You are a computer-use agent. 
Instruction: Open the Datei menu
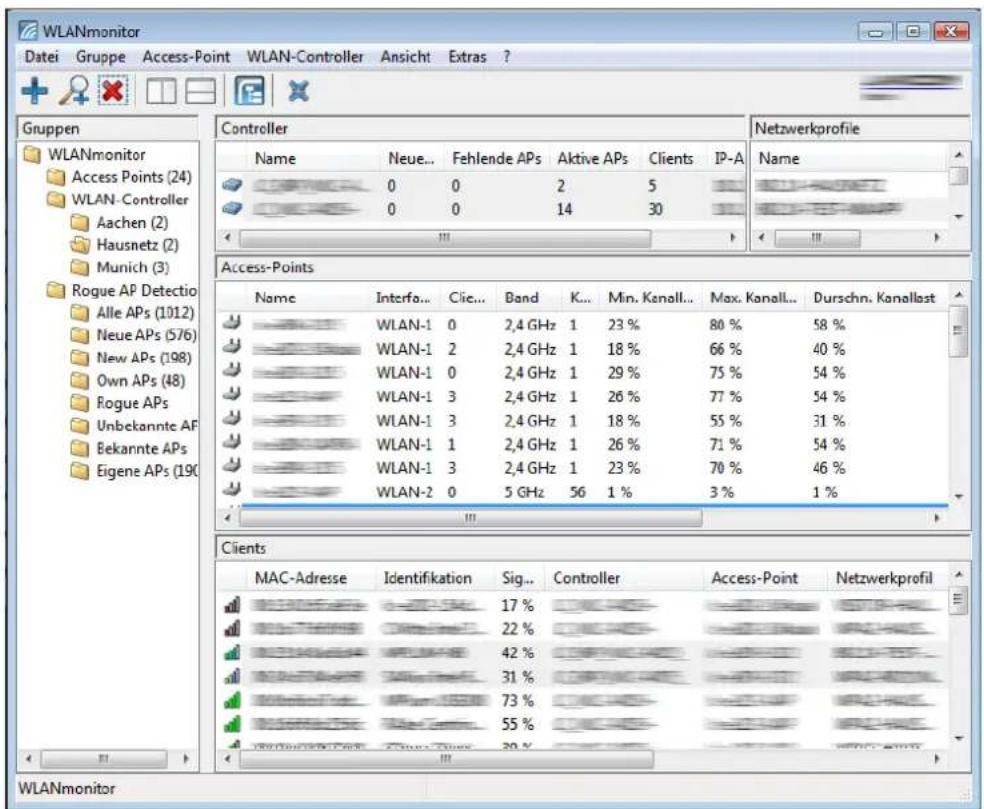[41, 56]
